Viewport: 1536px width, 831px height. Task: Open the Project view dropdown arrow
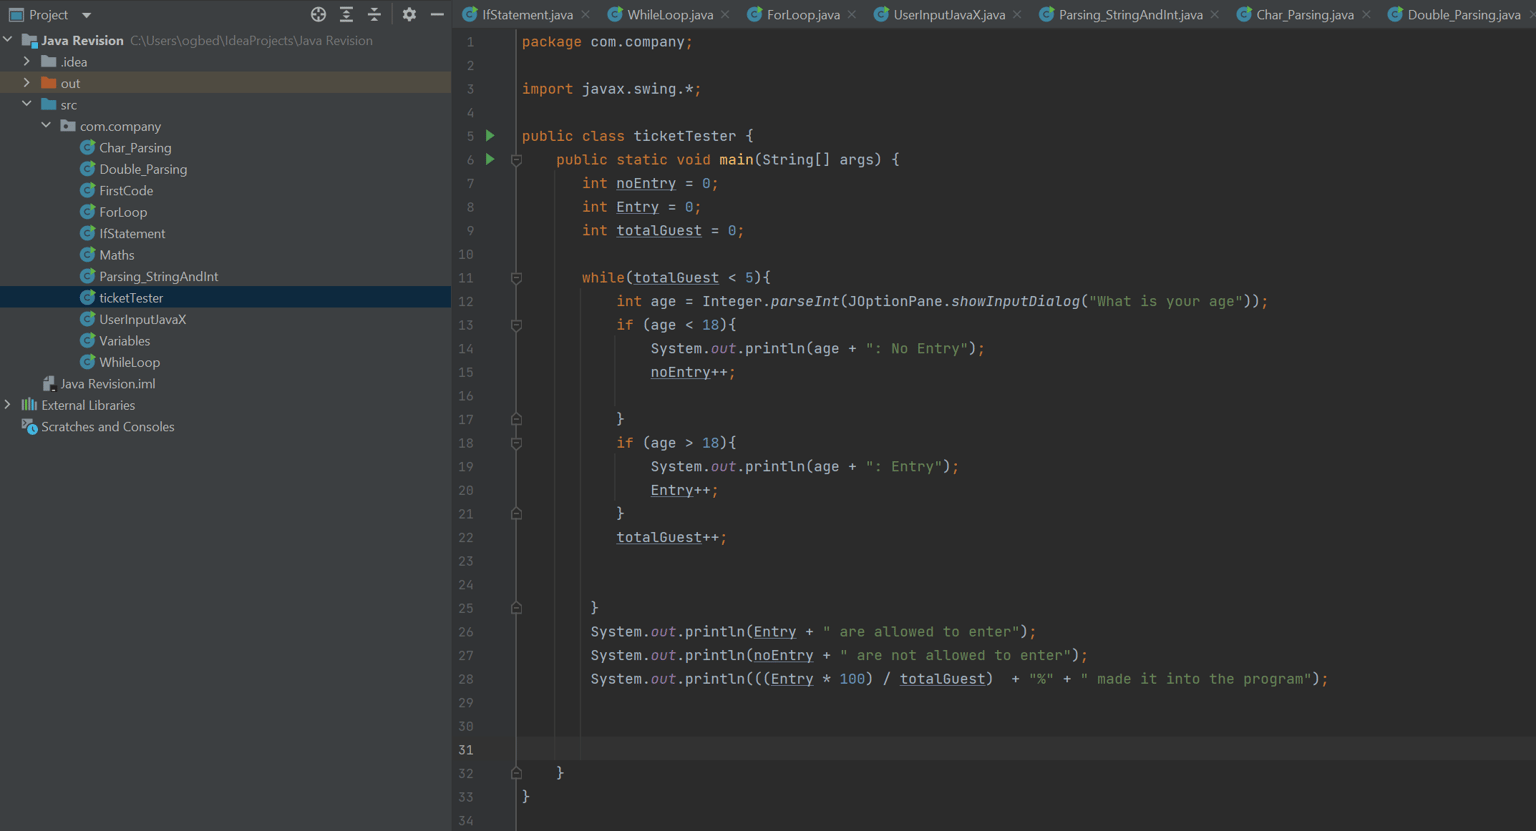86,15
